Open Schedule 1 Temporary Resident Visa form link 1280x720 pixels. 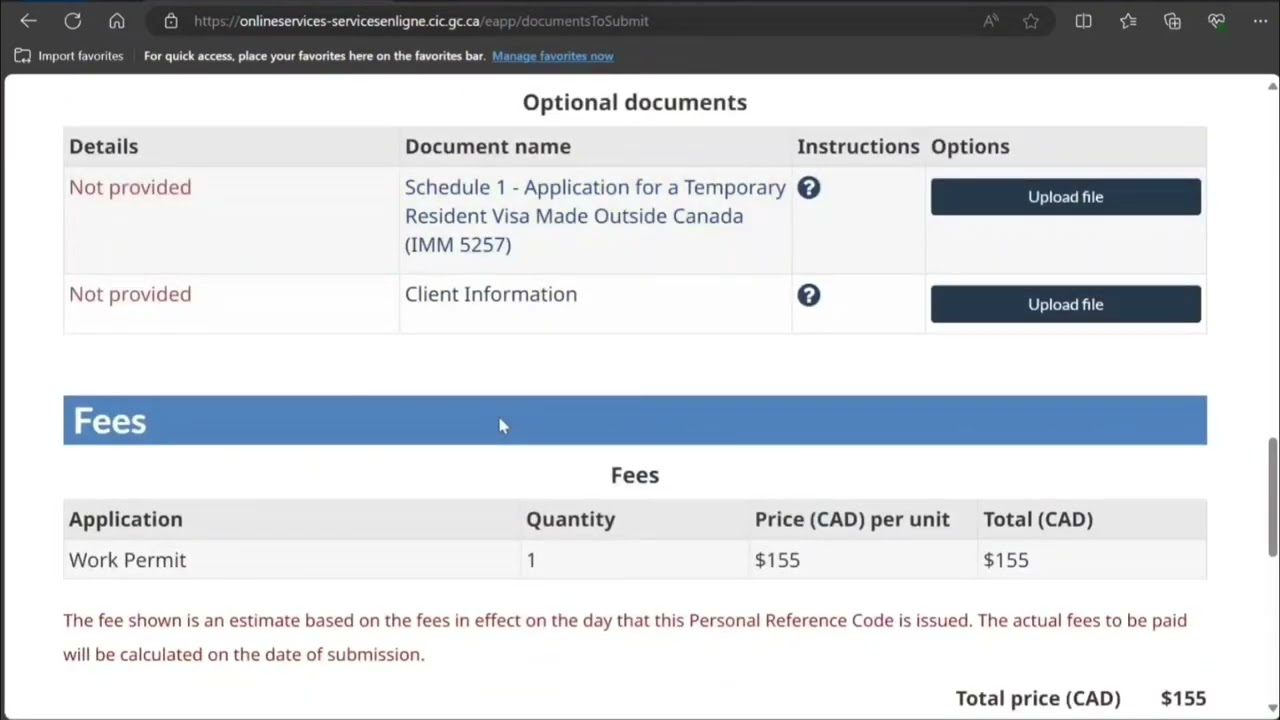(595, 216)
